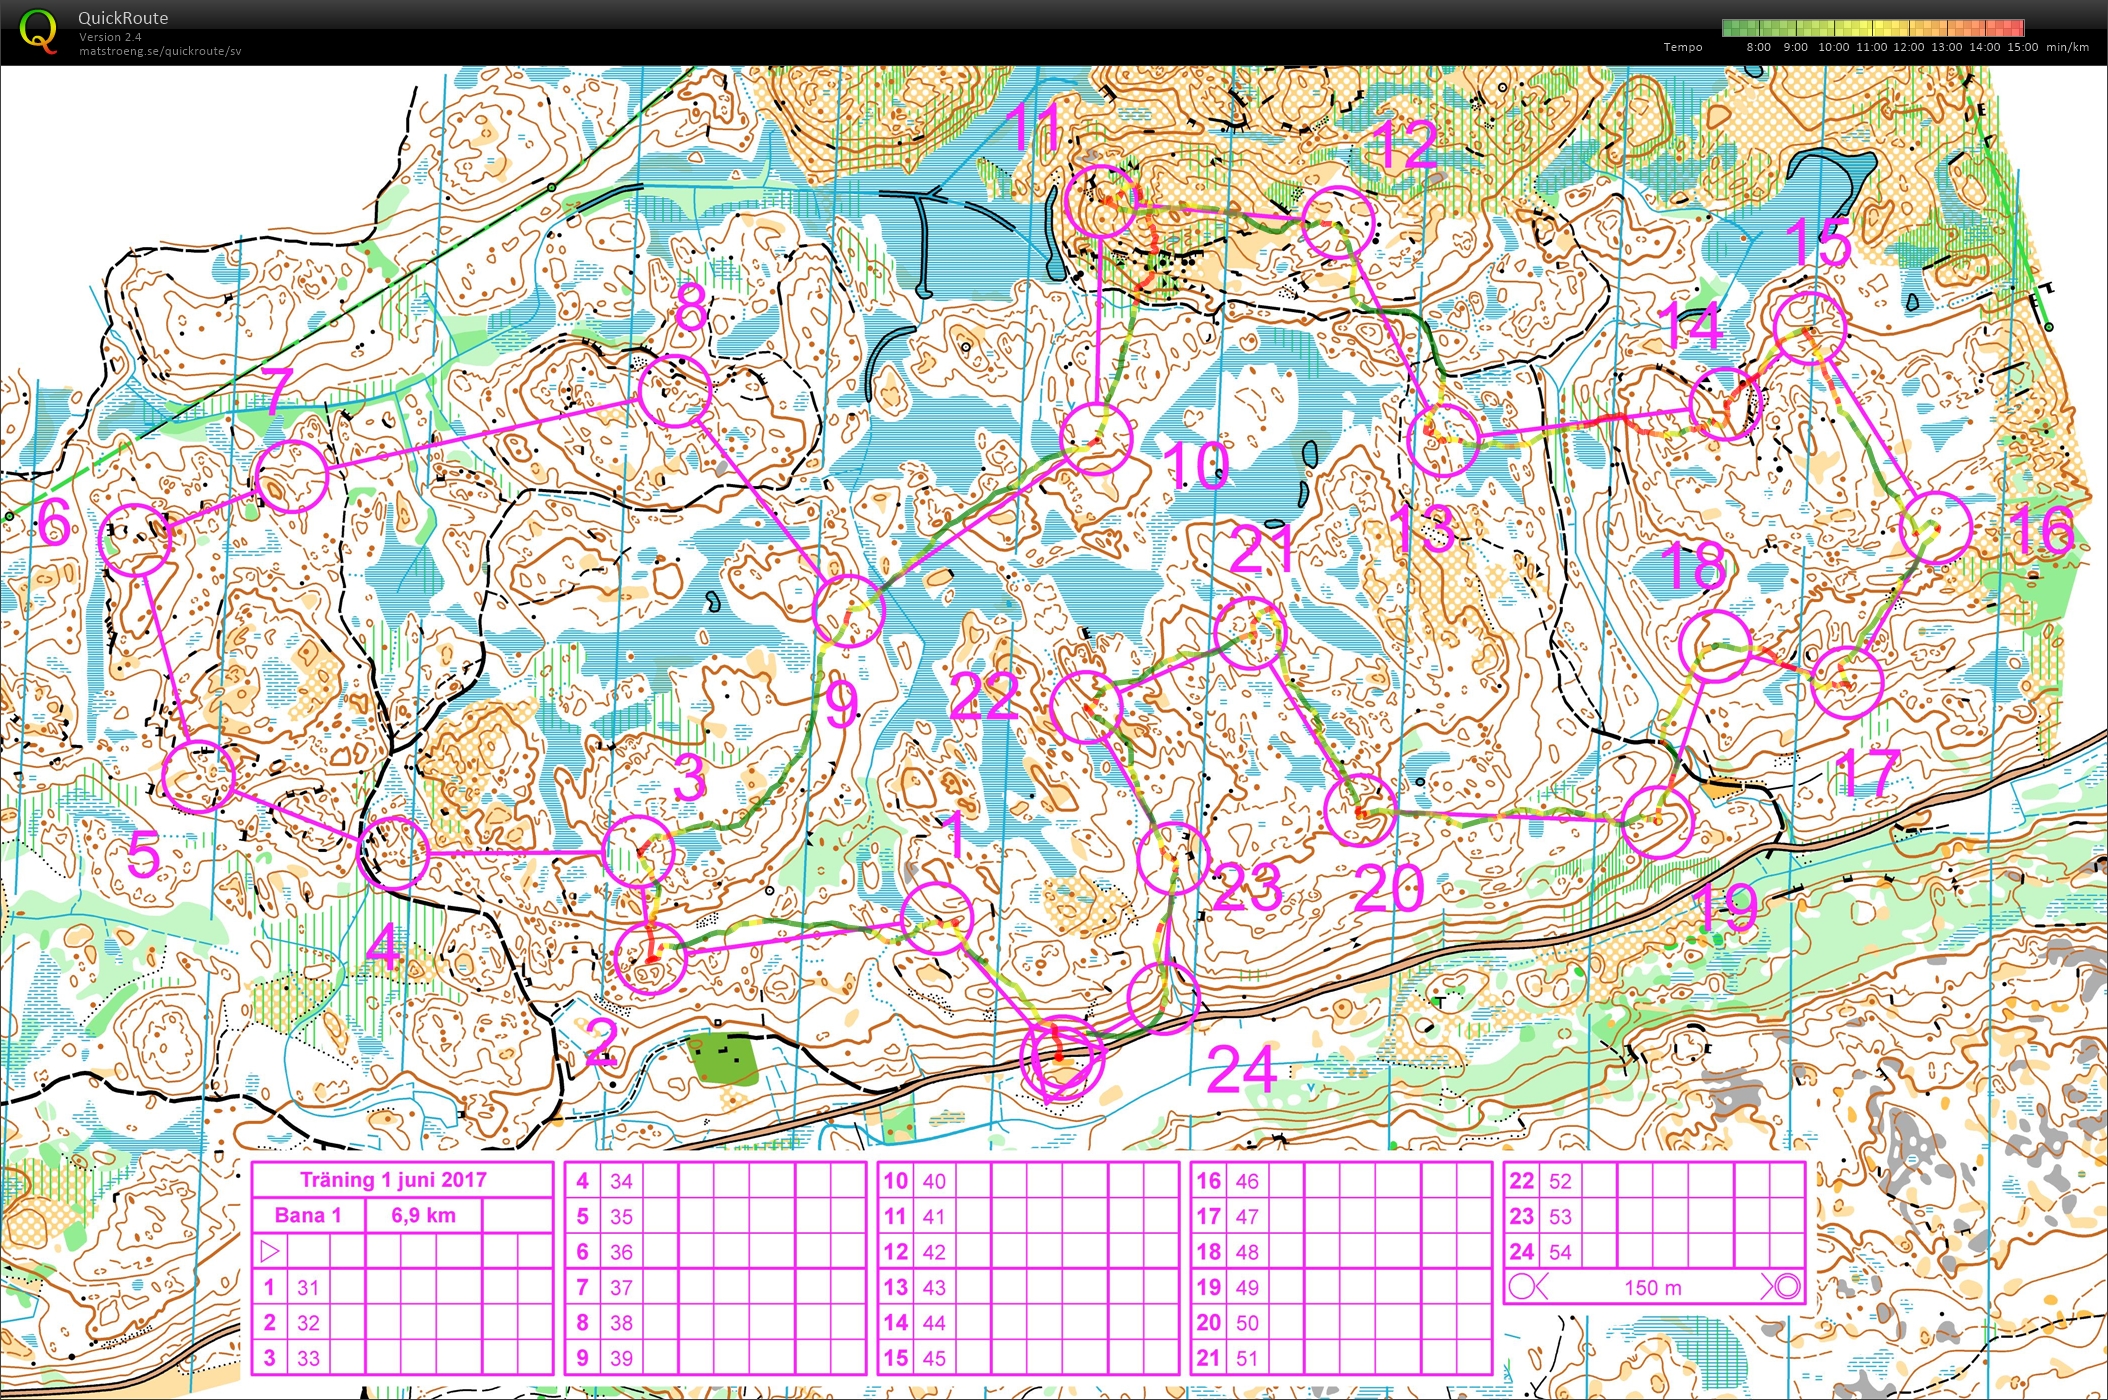
Task: Select control circle 18 on the map
Action: 1716,647
